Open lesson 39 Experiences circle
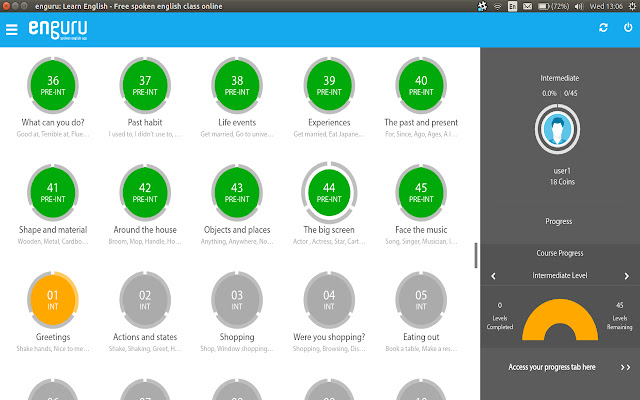Image resolution: width=640 pixels, height=400 pixels. coord(329,85)
